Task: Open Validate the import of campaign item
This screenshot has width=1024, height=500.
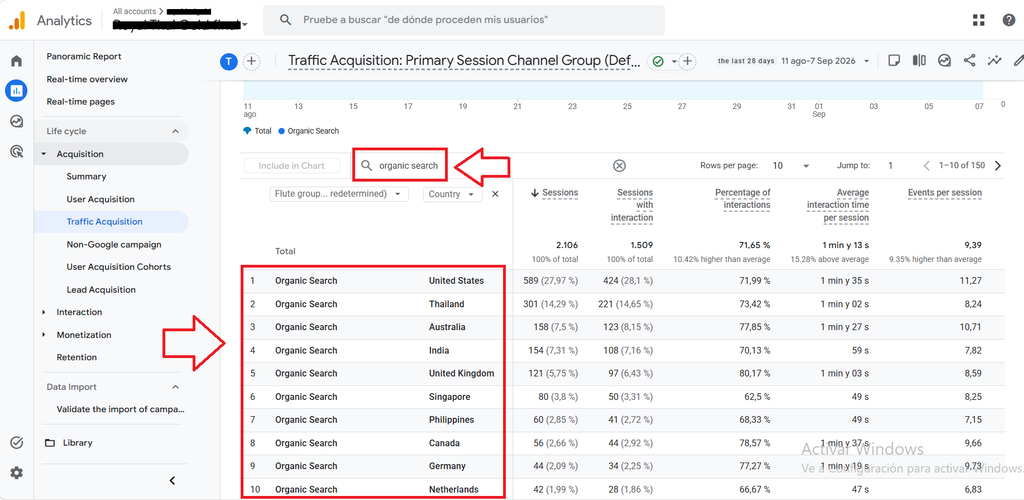Action: [x=121, y=410]
